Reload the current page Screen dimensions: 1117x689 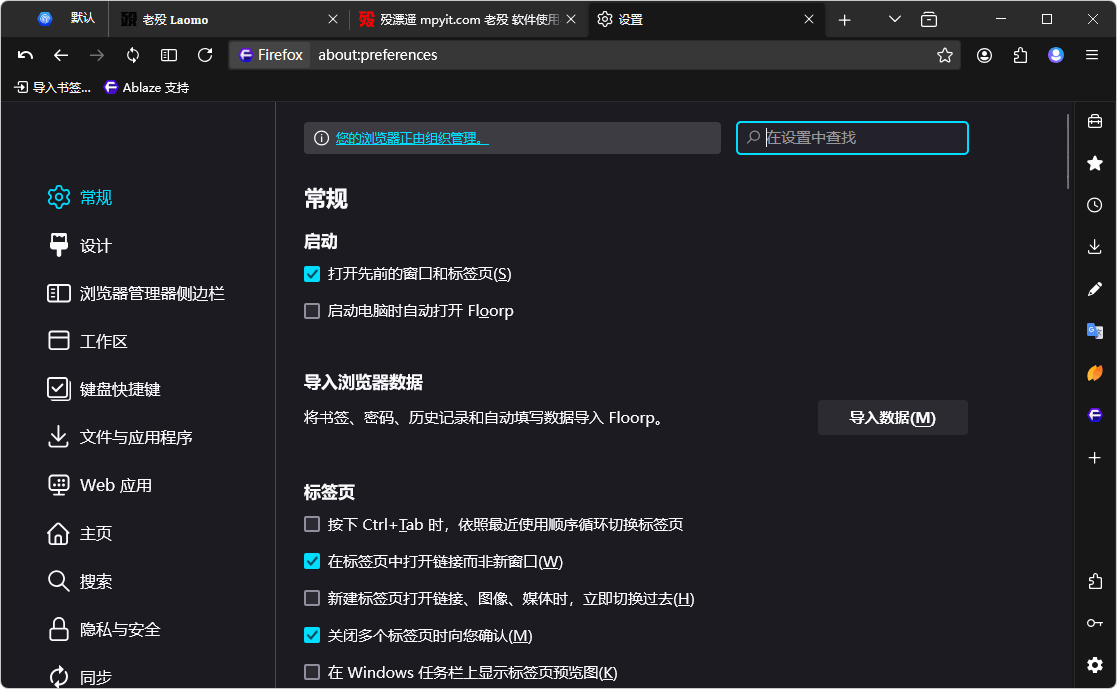205,55
